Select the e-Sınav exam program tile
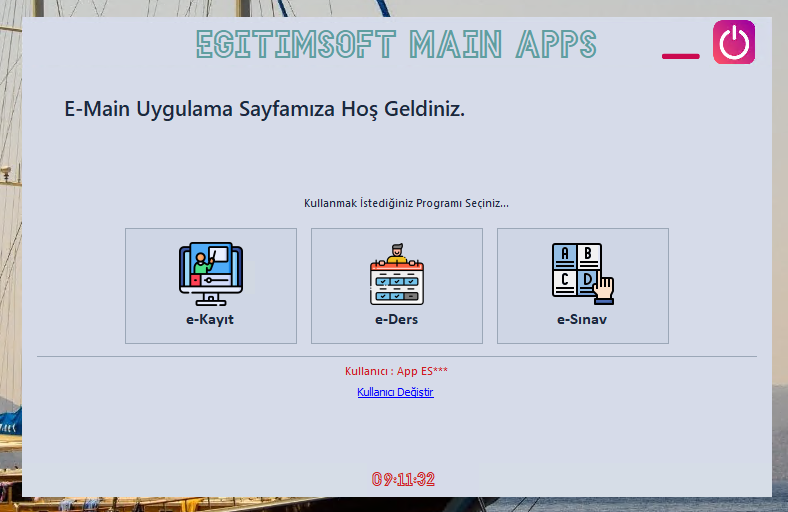The width and height of the screenshot is (788, 512). [582, 286]
